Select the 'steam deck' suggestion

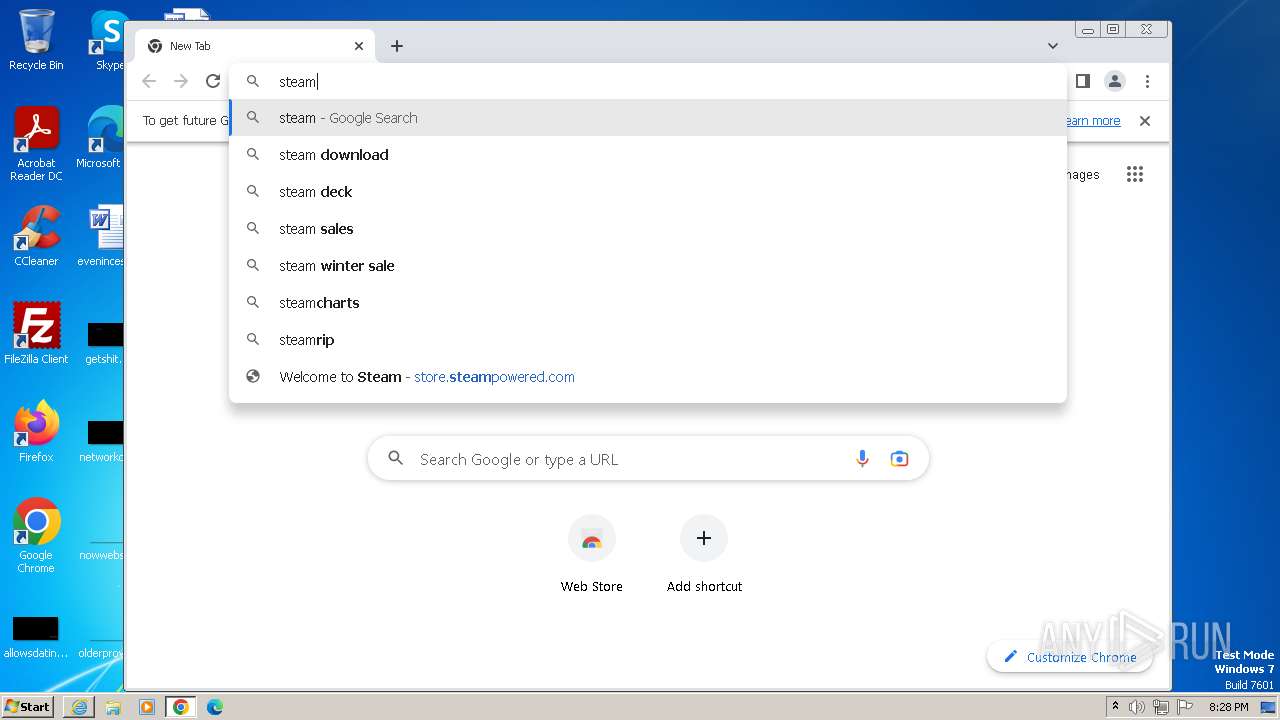click(x=648, y=192)
